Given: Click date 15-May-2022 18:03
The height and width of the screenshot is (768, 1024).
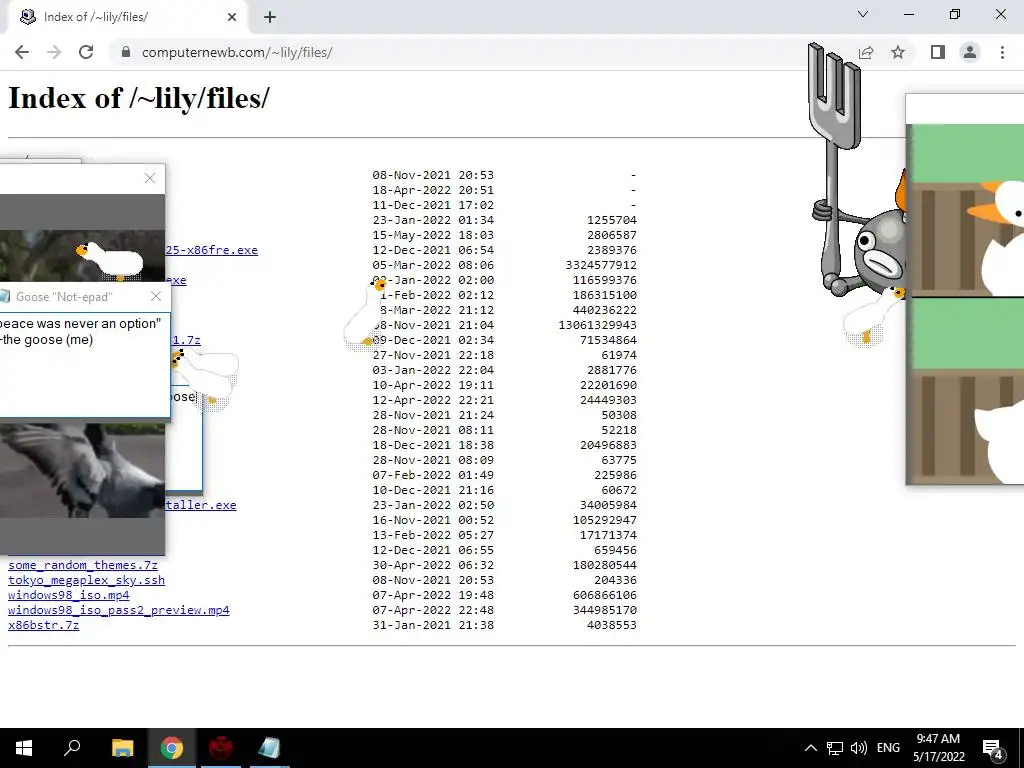Looking at the screenshot, I should click(x=433, y=235).
